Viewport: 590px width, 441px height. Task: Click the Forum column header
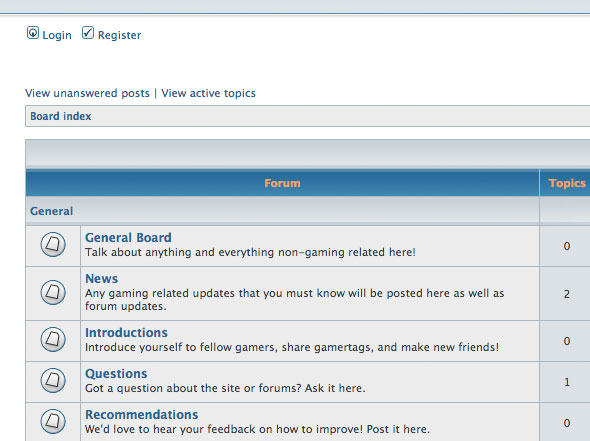[282, 183]
